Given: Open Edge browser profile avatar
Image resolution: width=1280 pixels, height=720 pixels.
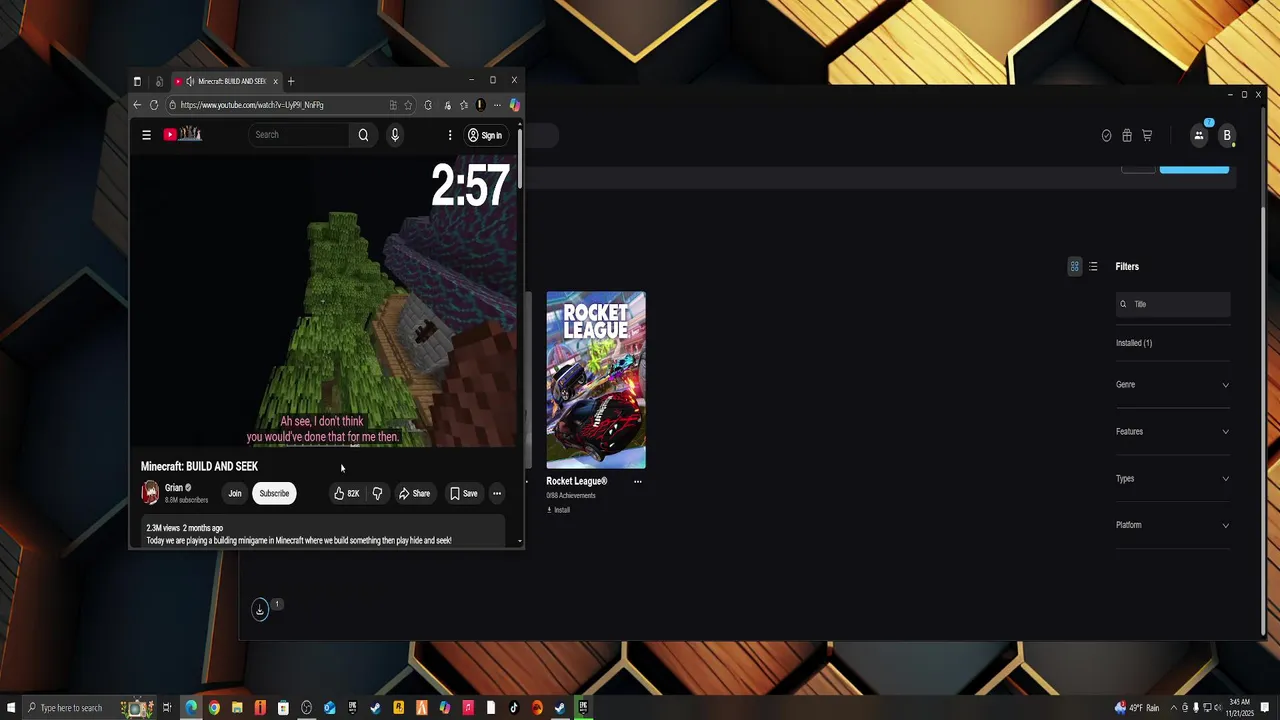Looking at the screenshot, I should coord(480,105).
